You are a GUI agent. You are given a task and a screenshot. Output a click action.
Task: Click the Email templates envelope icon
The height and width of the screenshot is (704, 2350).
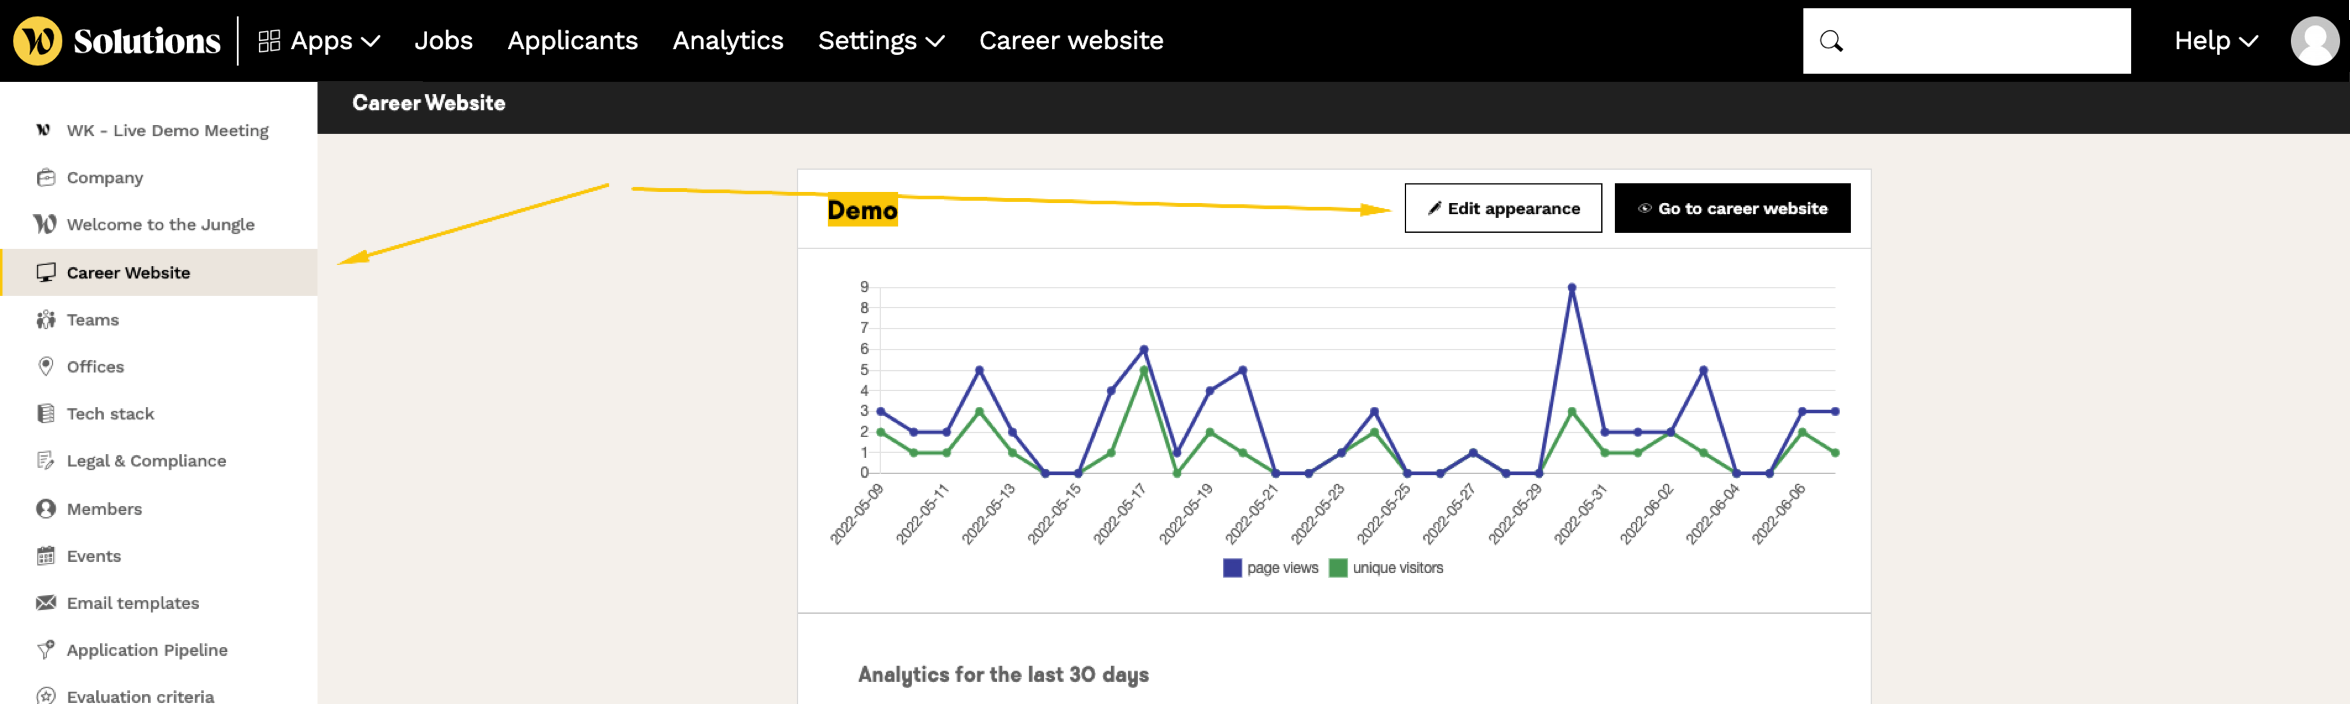point(46,603)
